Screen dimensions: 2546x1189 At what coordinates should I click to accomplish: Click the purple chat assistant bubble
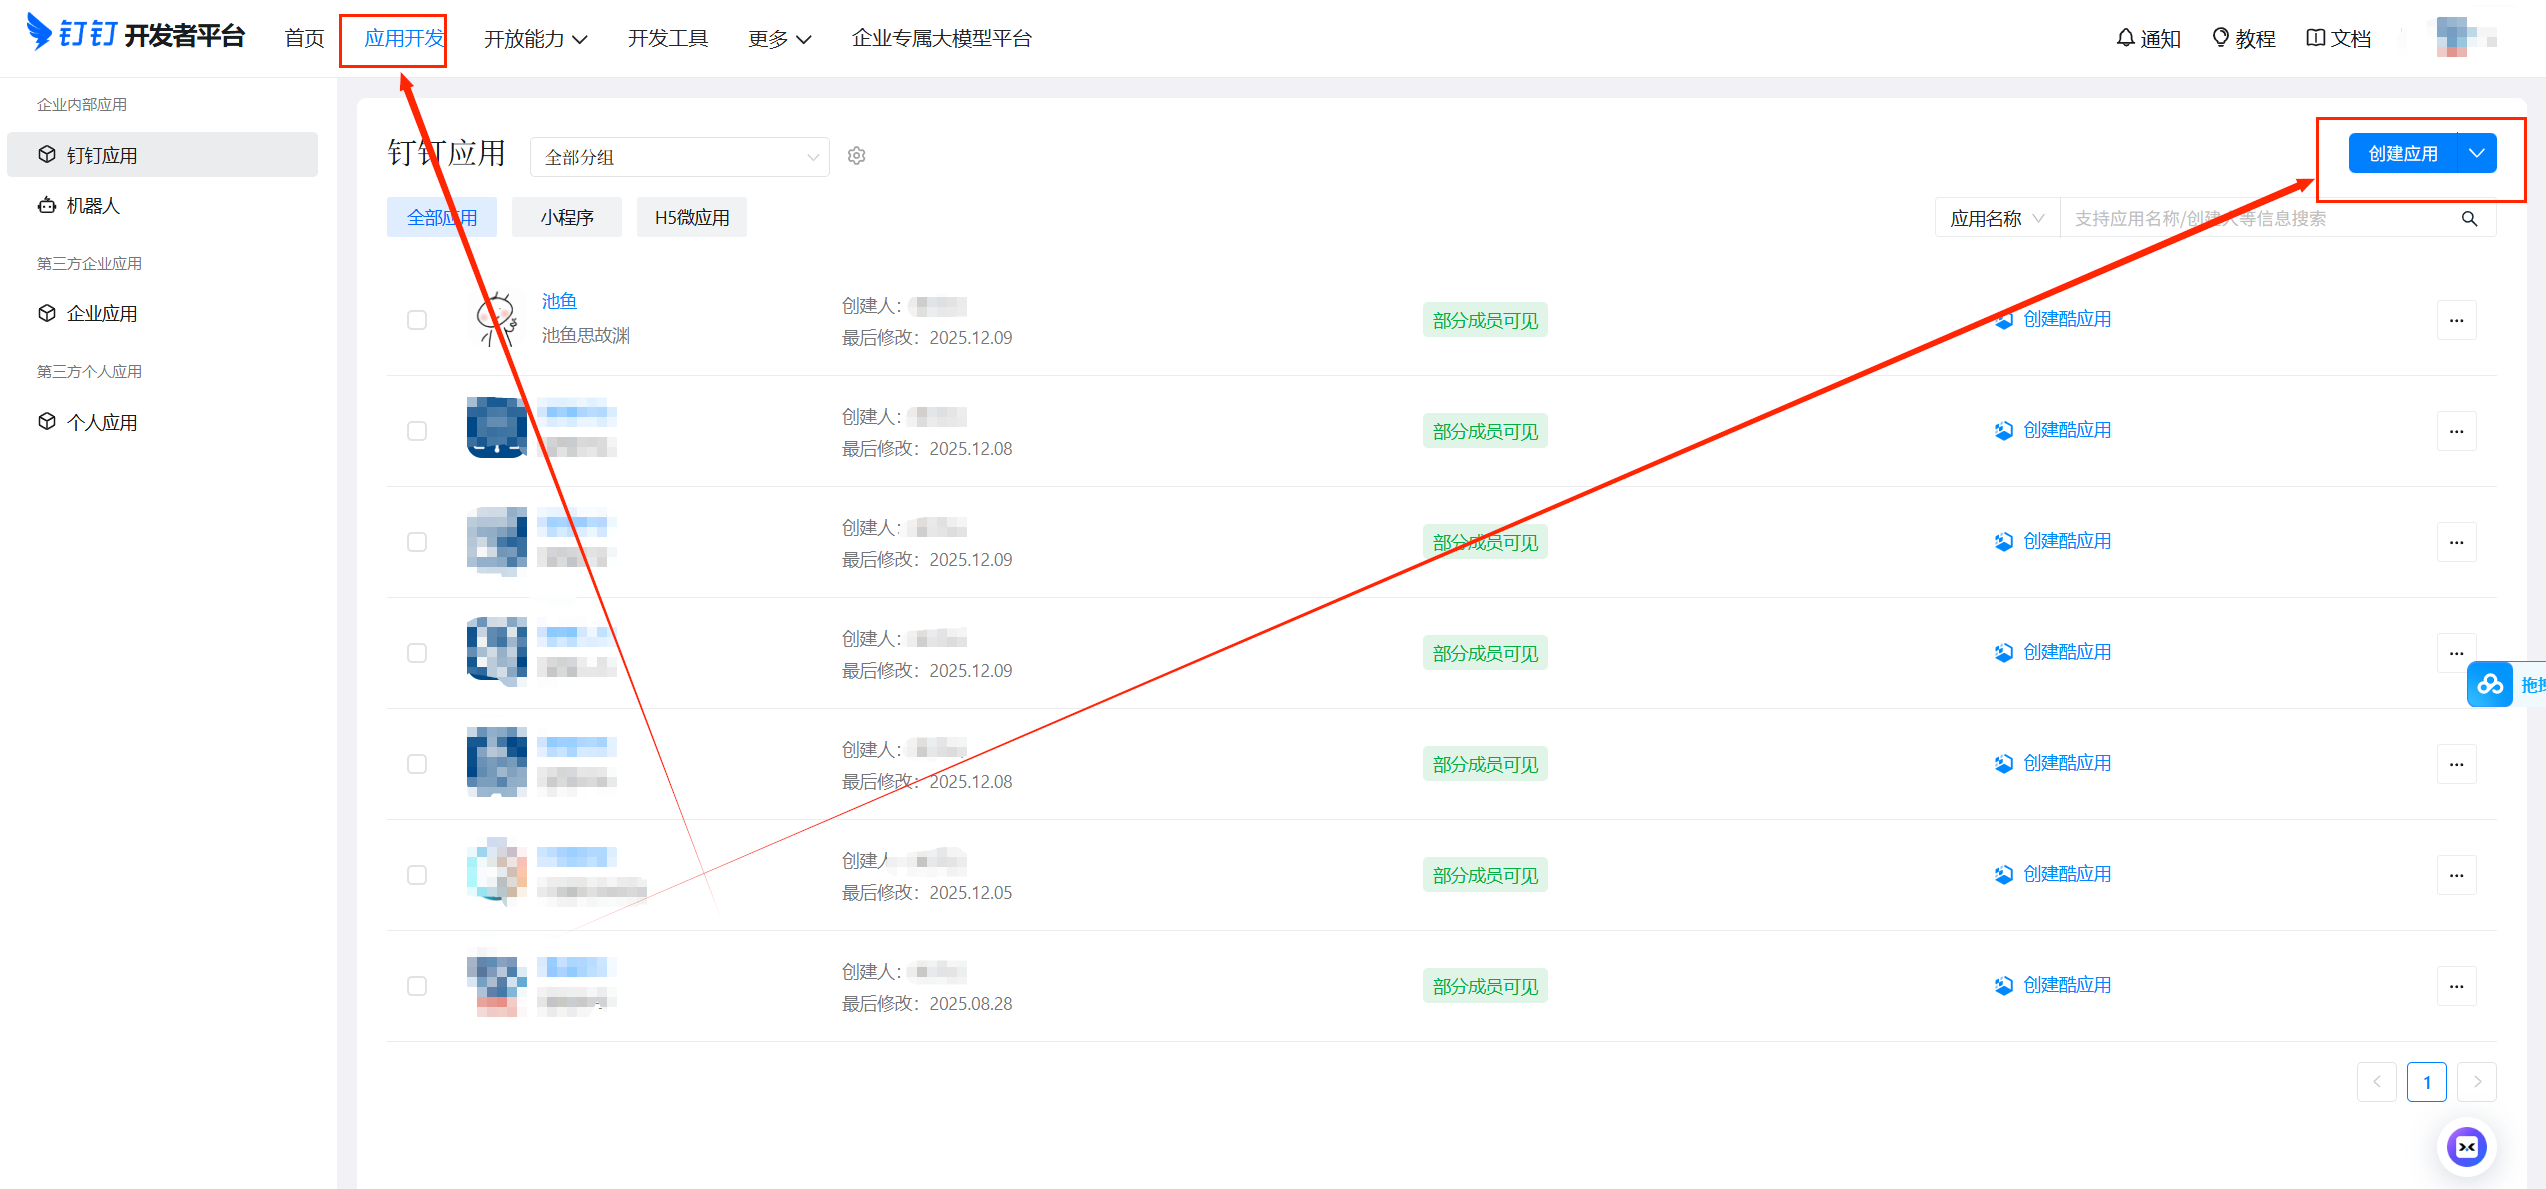(2466, 1146)
